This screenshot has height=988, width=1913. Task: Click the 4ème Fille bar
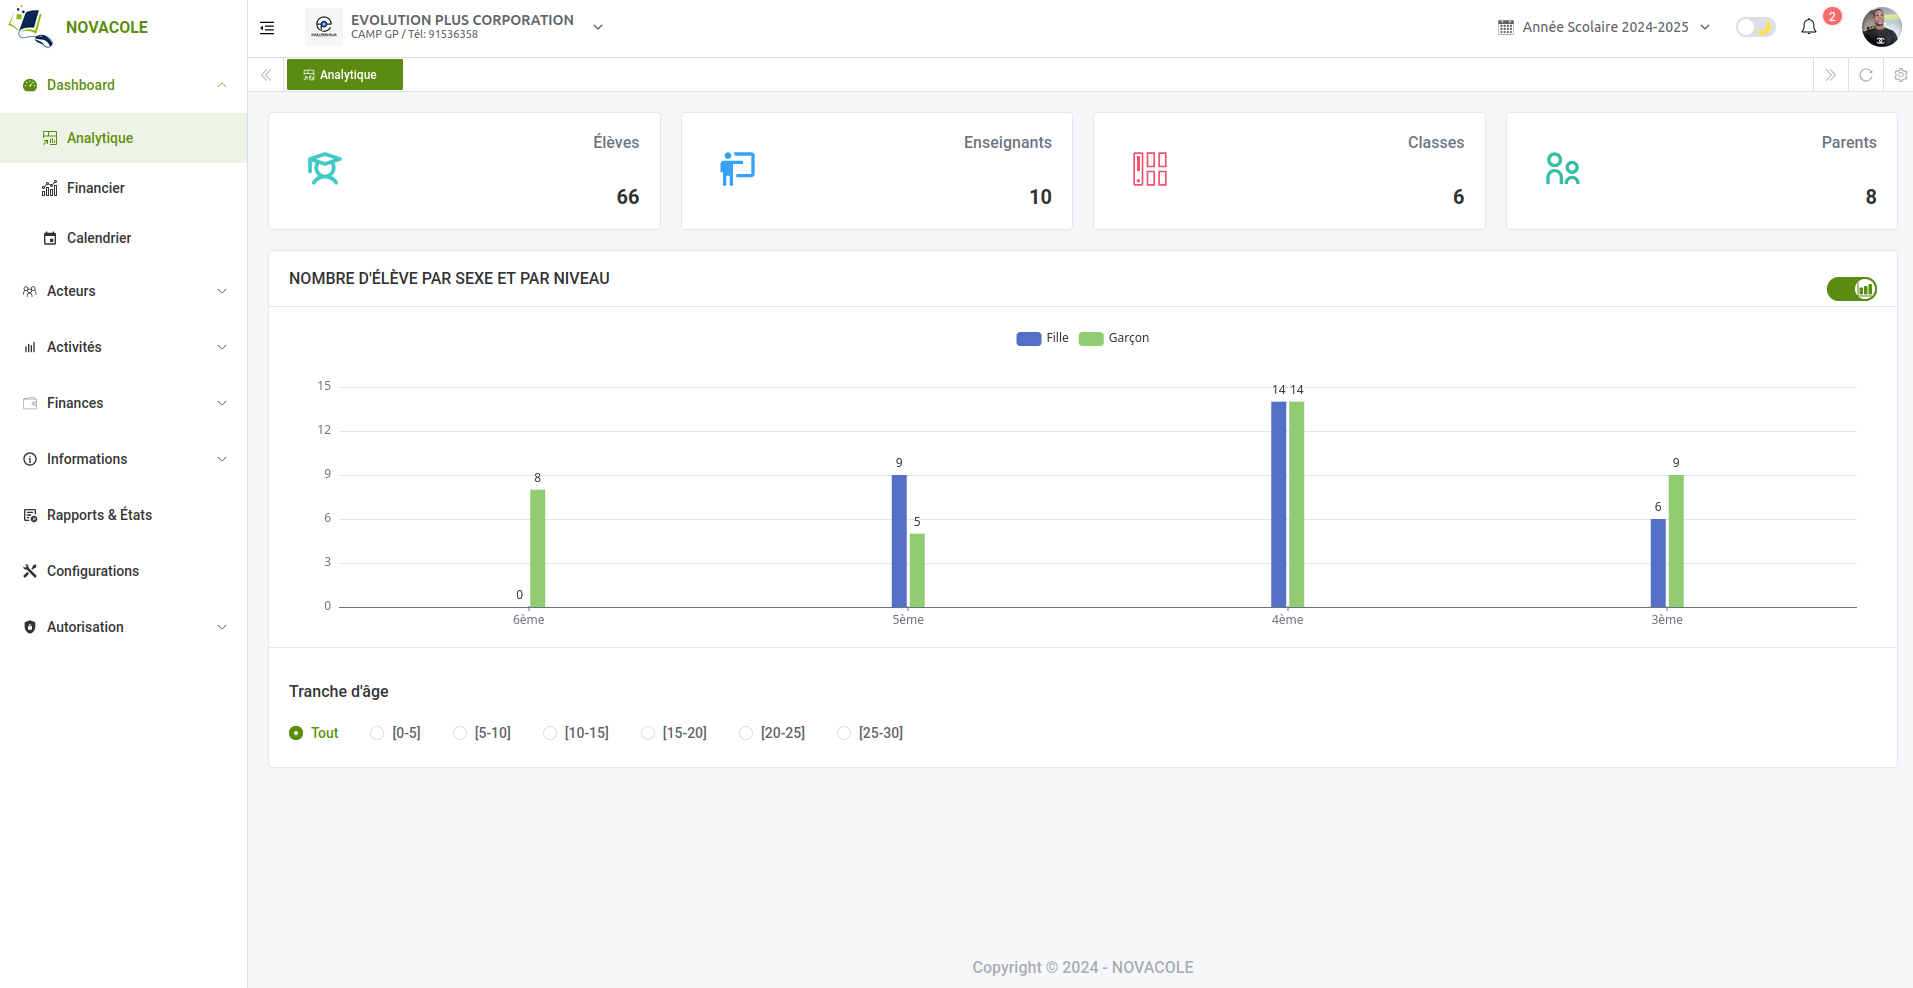(1278, 504)
